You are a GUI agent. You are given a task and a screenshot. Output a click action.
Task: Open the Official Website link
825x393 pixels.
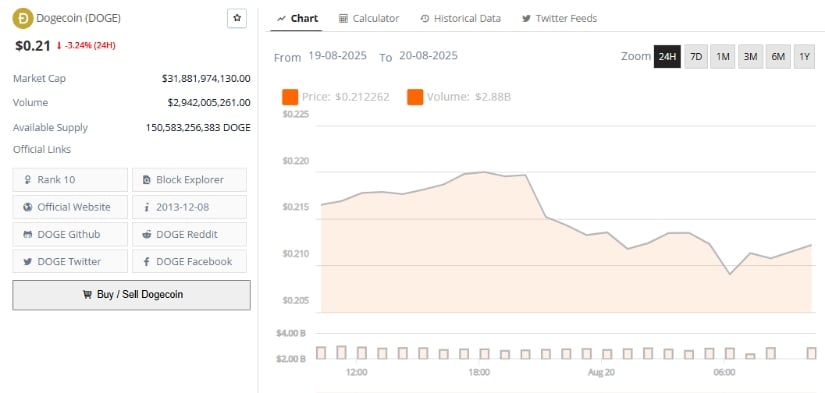click(x=70, y=207)
